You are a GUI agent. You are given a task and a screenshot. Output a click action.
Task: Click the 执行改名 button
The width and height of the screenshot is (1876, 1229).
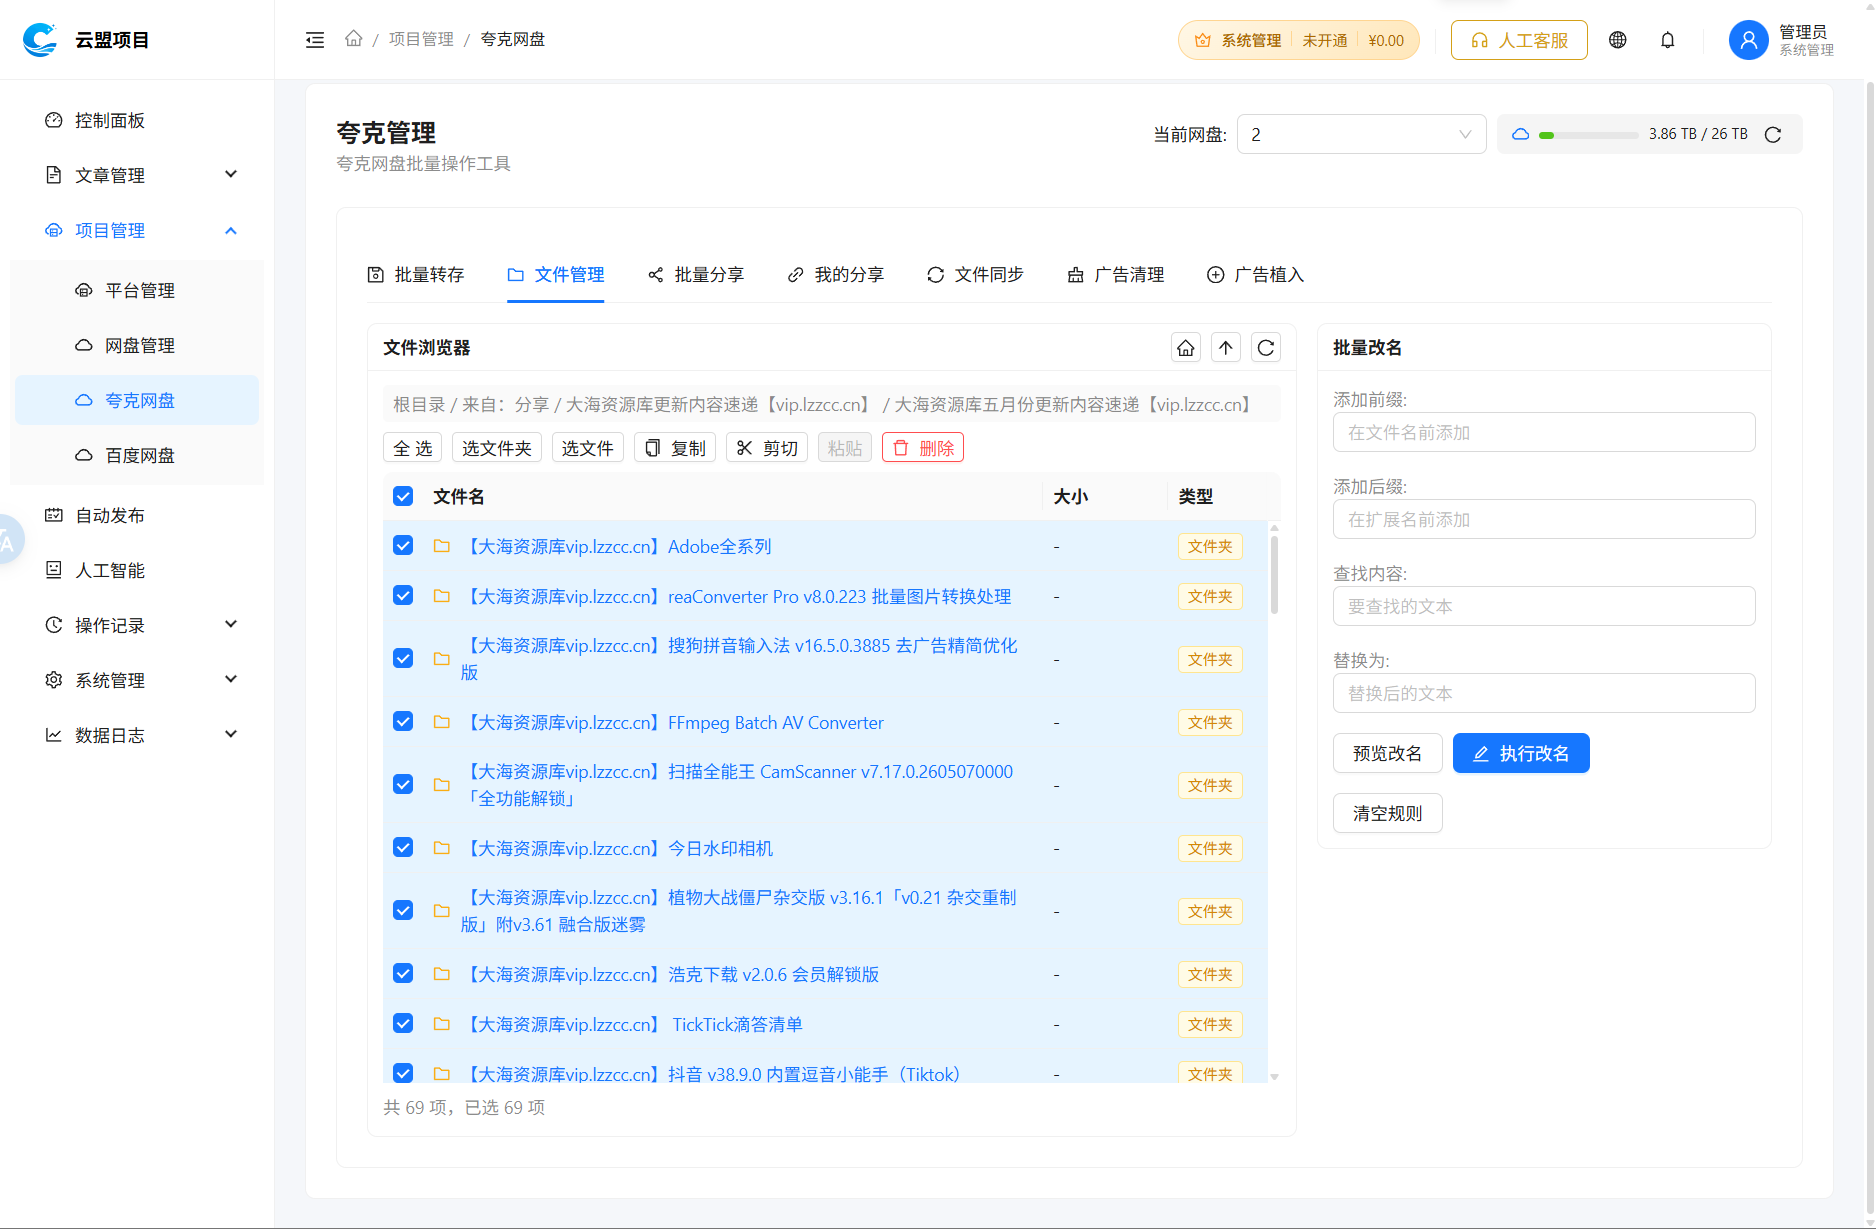1521,753
